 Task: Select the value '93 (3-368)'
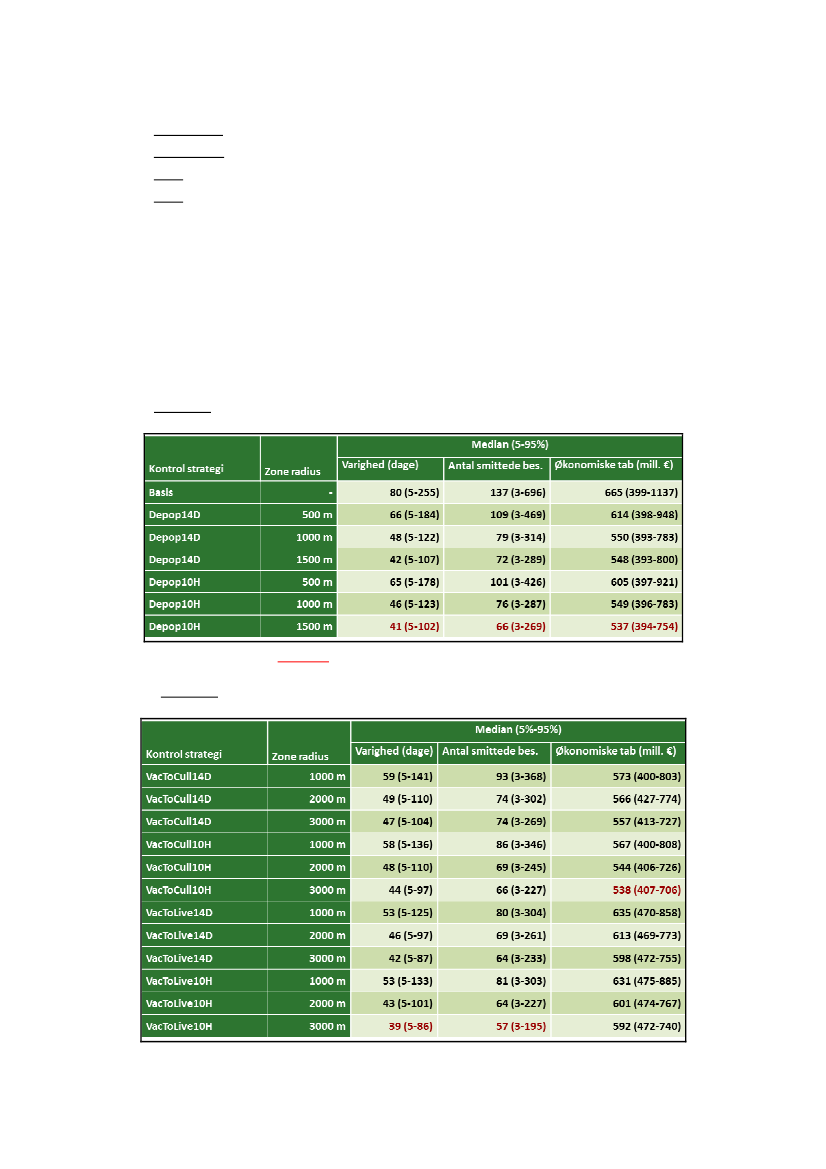click(x=520, y=777)
